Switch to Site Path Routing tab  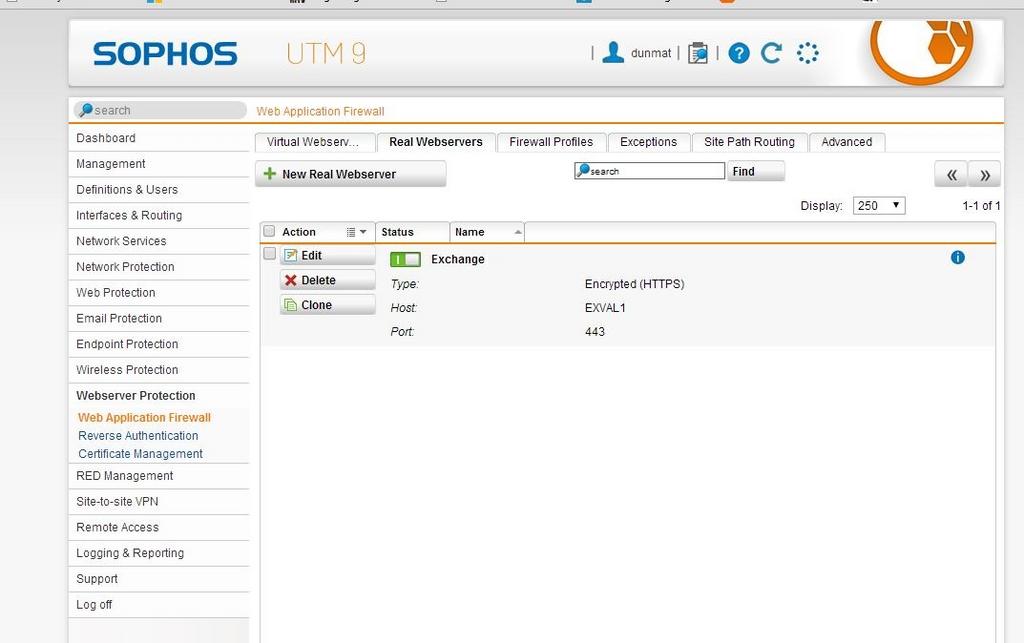click(749, 142)
